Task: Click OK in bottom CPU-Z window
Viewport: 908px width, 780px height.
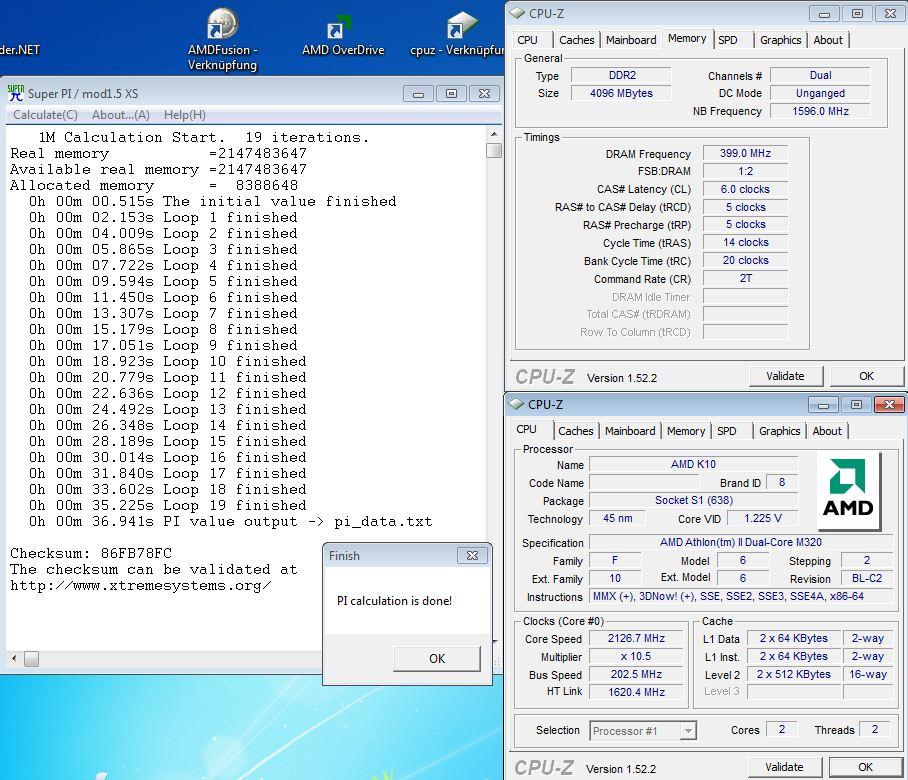Action: coord(865,767)
